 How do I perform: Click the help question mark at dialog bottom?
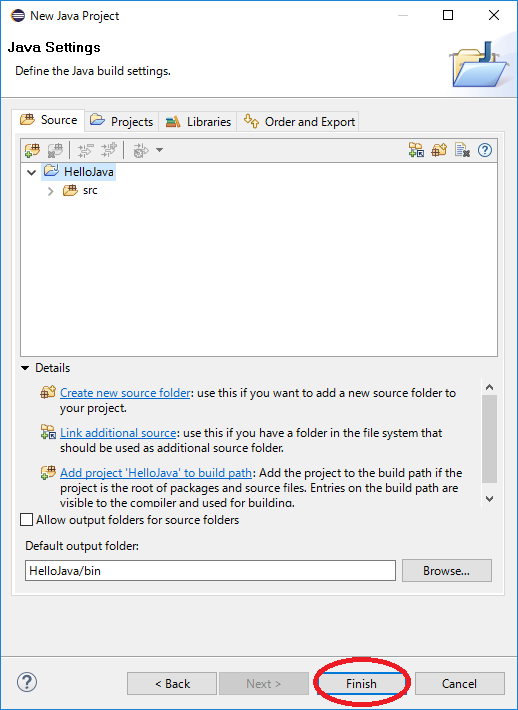pos(27,682)
